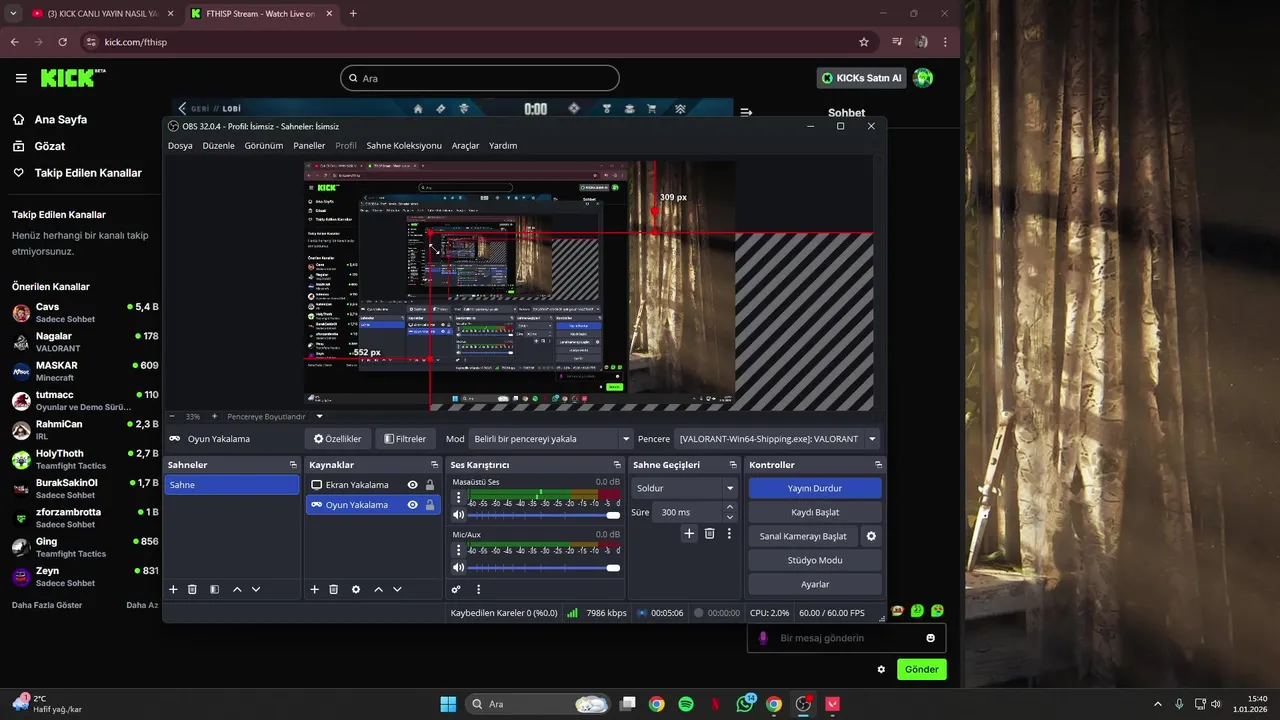Screen dimensions: 1280x720
Task: Open Paneller menu in OBS
Action: coord(309,145)
